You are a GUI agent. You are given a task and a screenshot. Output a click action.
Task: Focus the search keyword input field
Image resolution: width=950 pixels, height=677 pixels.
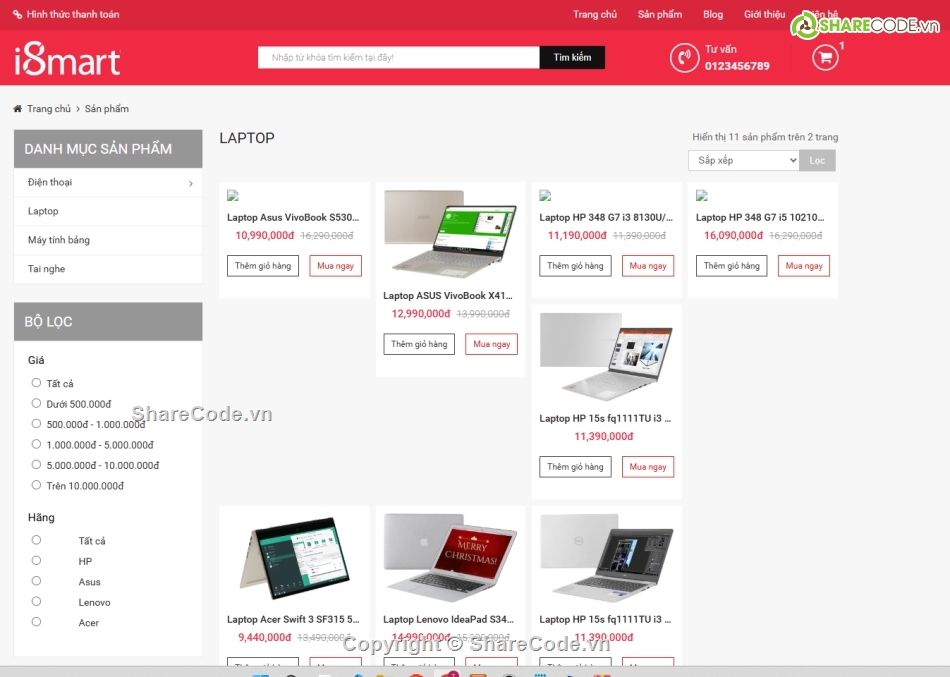pos(399,58)
